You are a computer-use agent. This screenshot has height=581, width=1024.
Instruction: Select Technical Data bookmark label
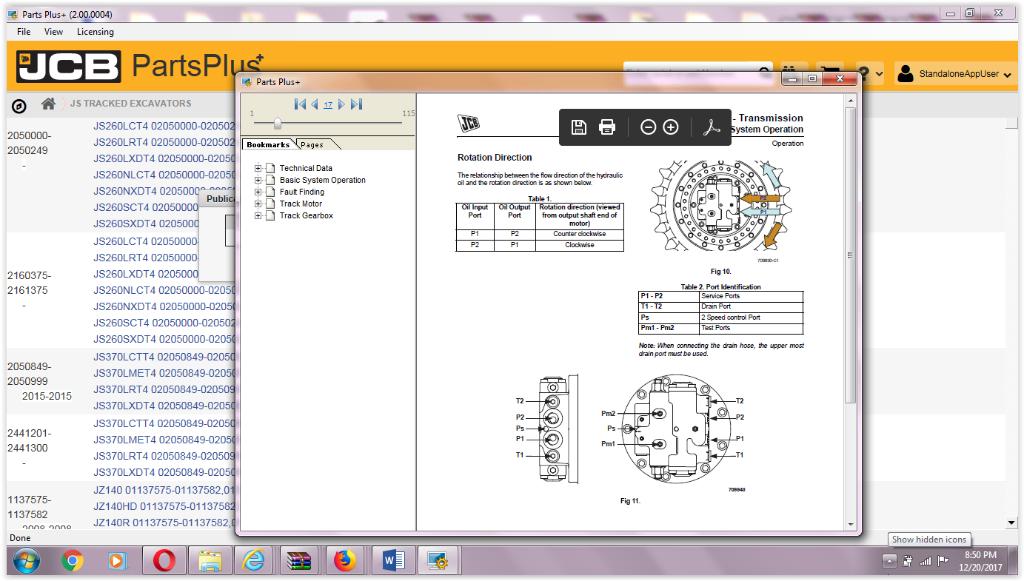tap(306, 168)
